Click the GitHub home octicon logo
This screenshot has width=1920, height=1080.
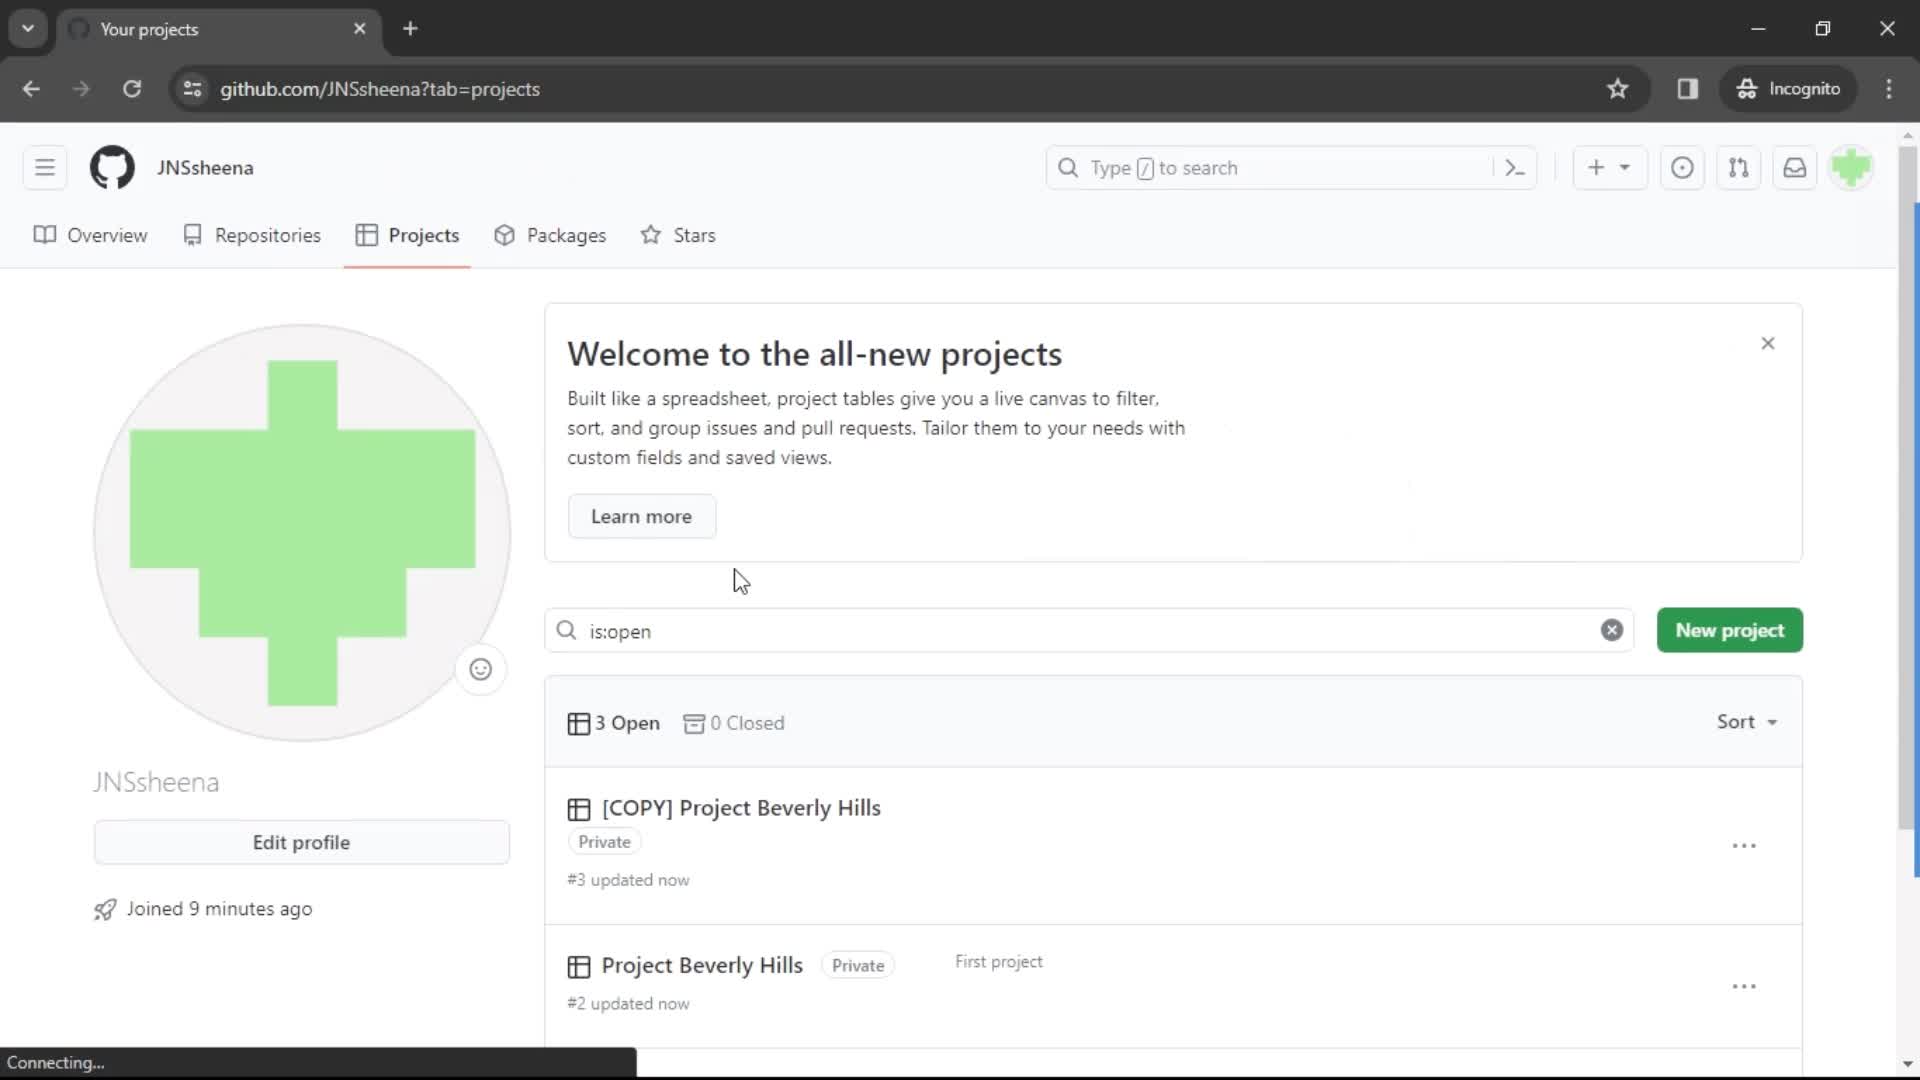(x=112, y=167)
